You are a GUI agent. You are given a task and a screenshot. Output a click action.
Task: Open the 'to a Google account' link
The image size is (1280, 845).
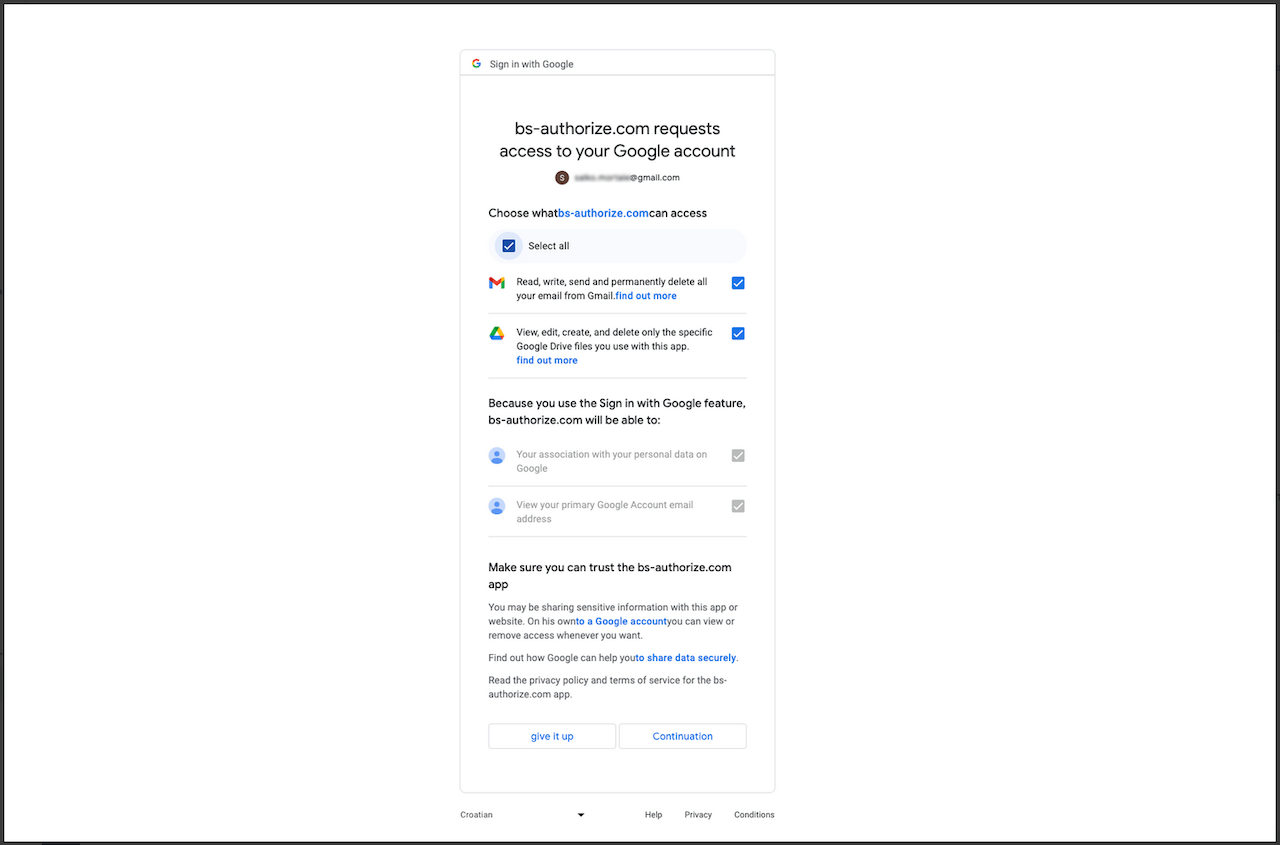point(621,621)
